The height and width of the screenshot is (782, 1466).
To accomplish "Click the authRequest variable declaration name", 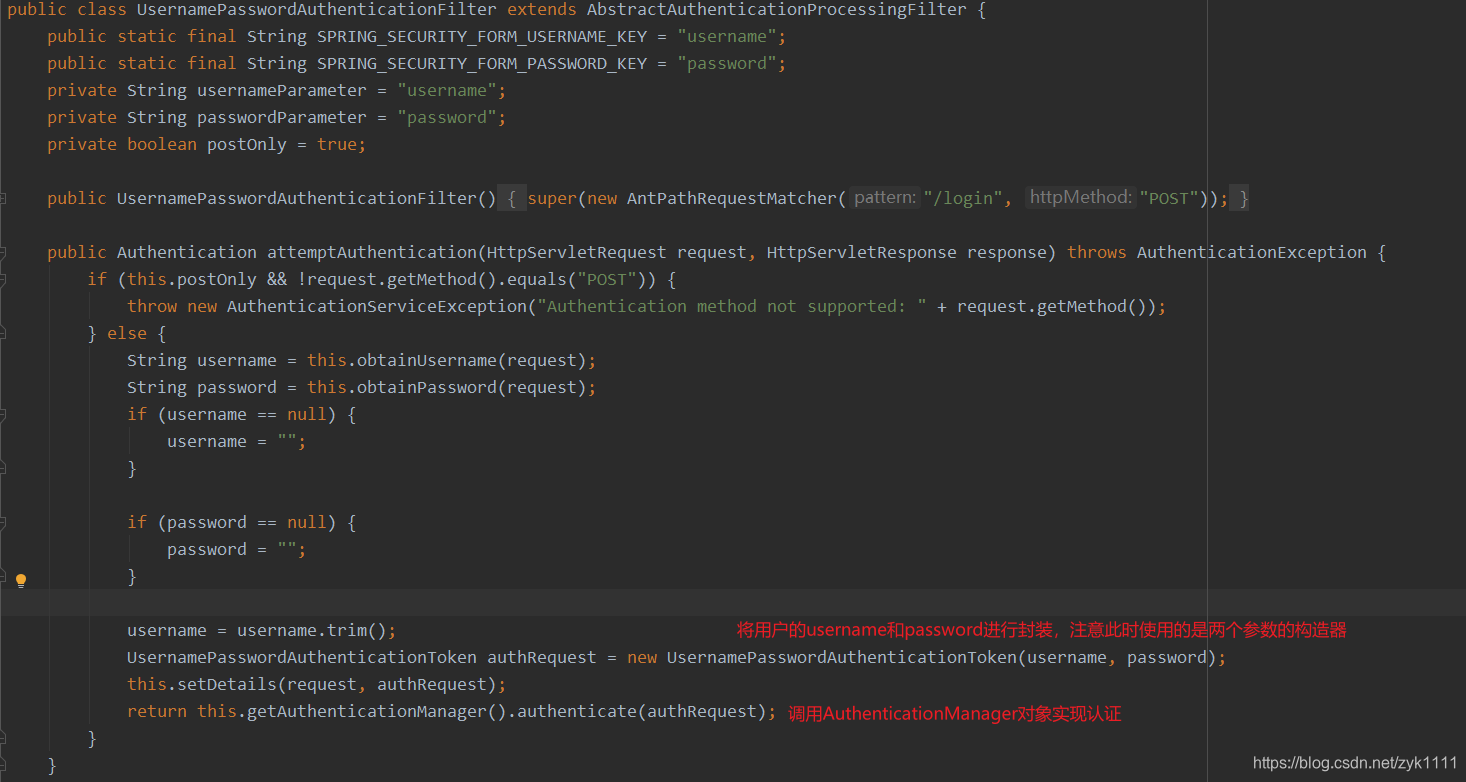I will point(542,657).
